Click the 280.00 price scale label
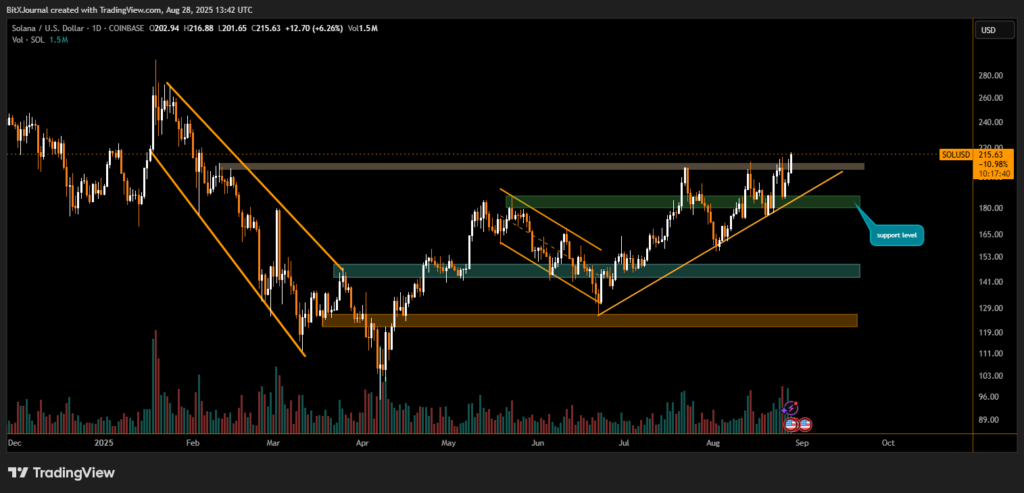The image size is (1024, 493). pyautogui.click(x=990, y=76)
